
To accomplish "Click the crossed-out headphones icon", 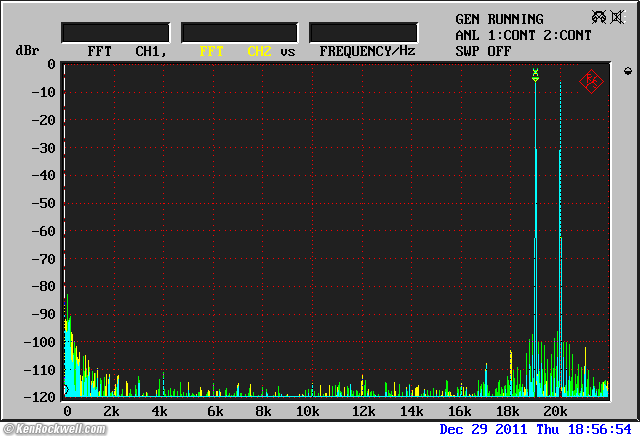I will [x=599, y=17].
